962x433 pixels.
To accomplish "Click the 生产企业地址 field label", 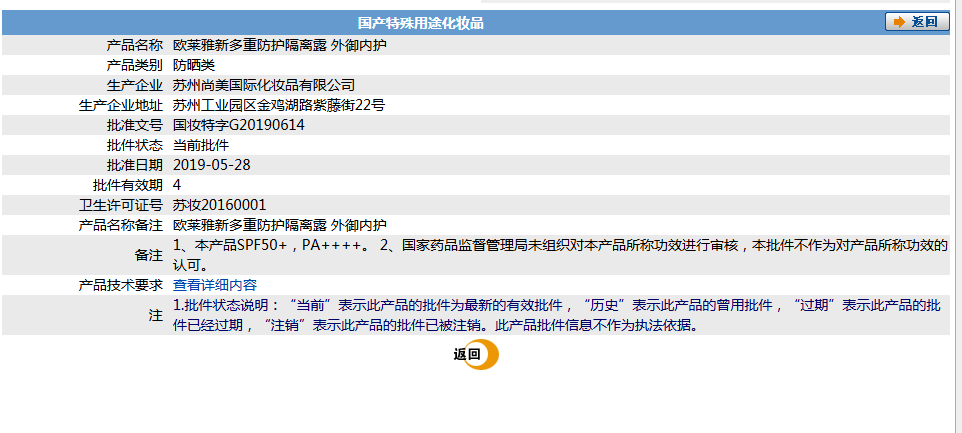I will (121, 105).
